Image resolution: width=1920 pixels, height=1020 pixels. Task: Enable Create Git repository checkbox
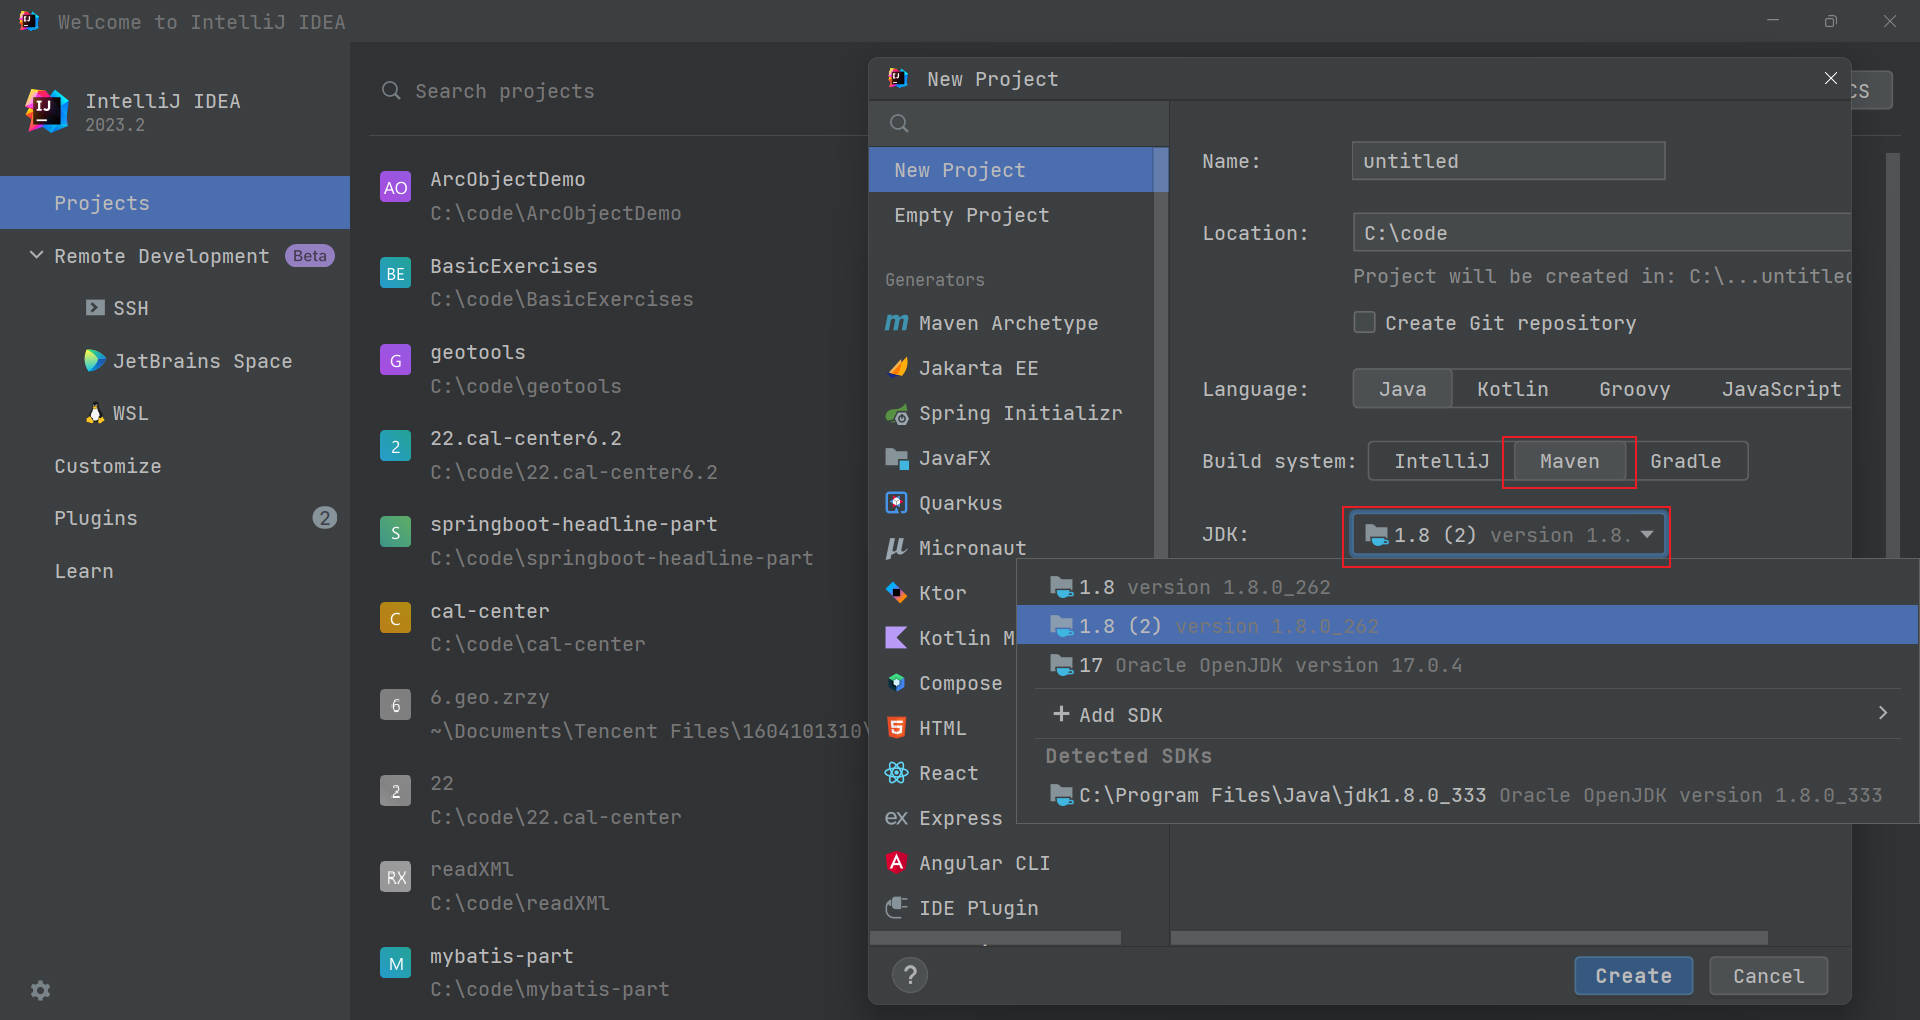[x=1364, y=323]
